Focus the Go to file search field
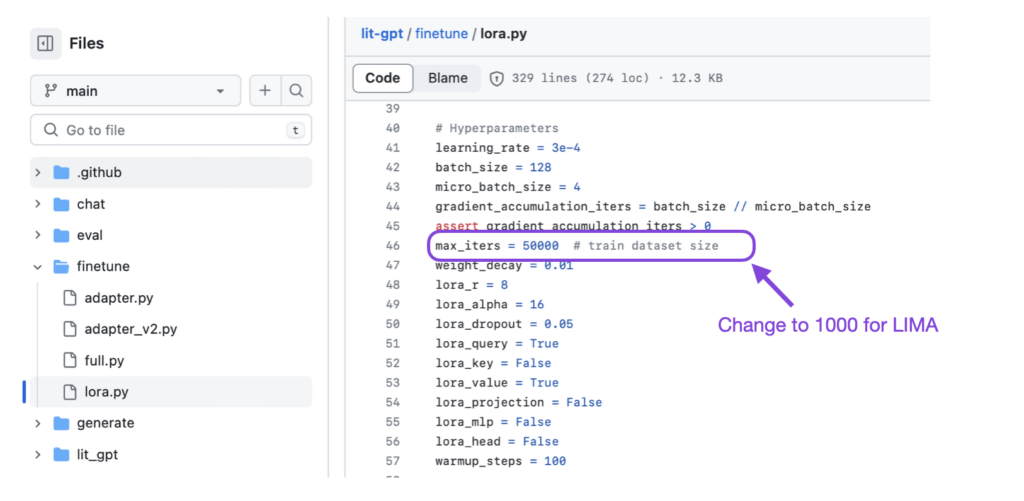Screen dimensions: 1024x501 click(171, 130)
